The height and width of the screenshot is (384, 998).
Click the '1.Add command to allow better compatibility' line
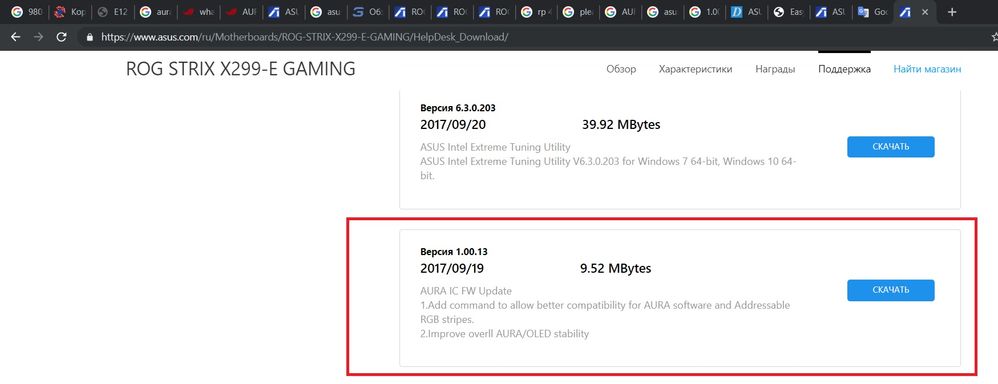pos(605,312)
